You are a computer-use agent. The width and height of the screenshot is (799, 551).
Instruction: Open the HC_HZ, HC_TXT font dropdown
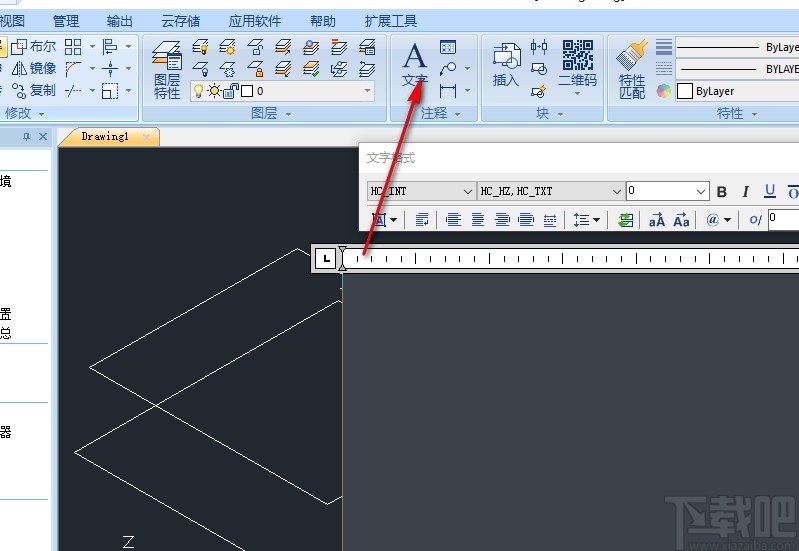click(x=616, y=192)
